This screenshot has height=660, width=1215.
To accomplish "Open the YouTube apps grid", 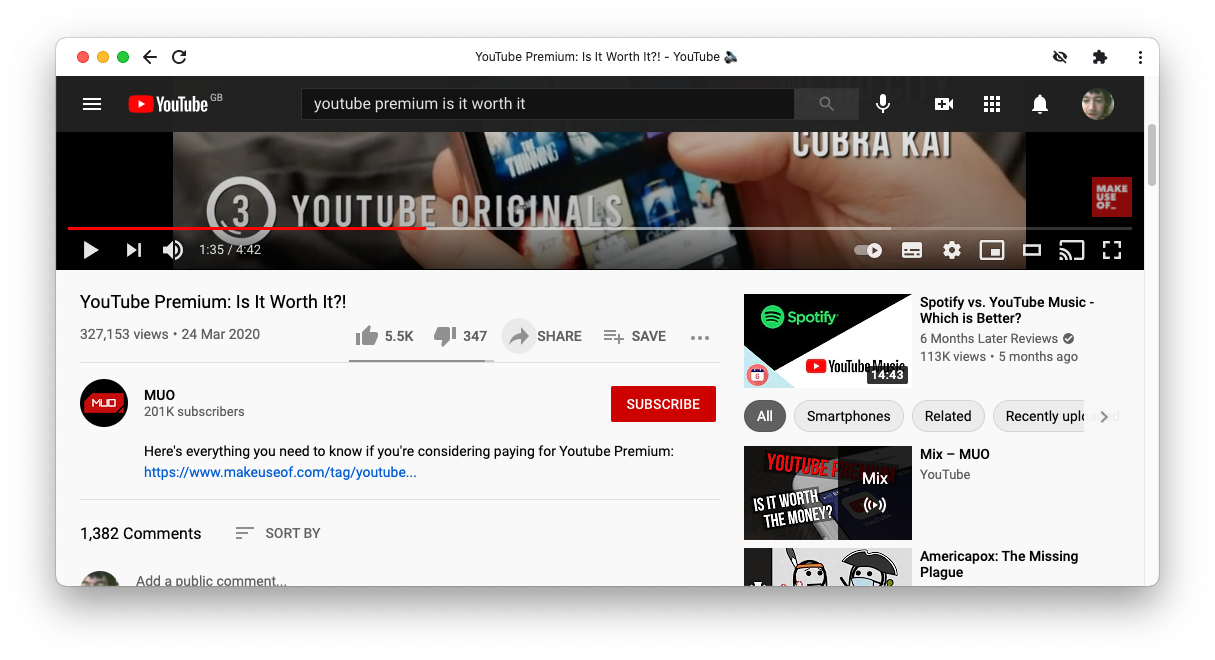I will click(x=992, y=103).
